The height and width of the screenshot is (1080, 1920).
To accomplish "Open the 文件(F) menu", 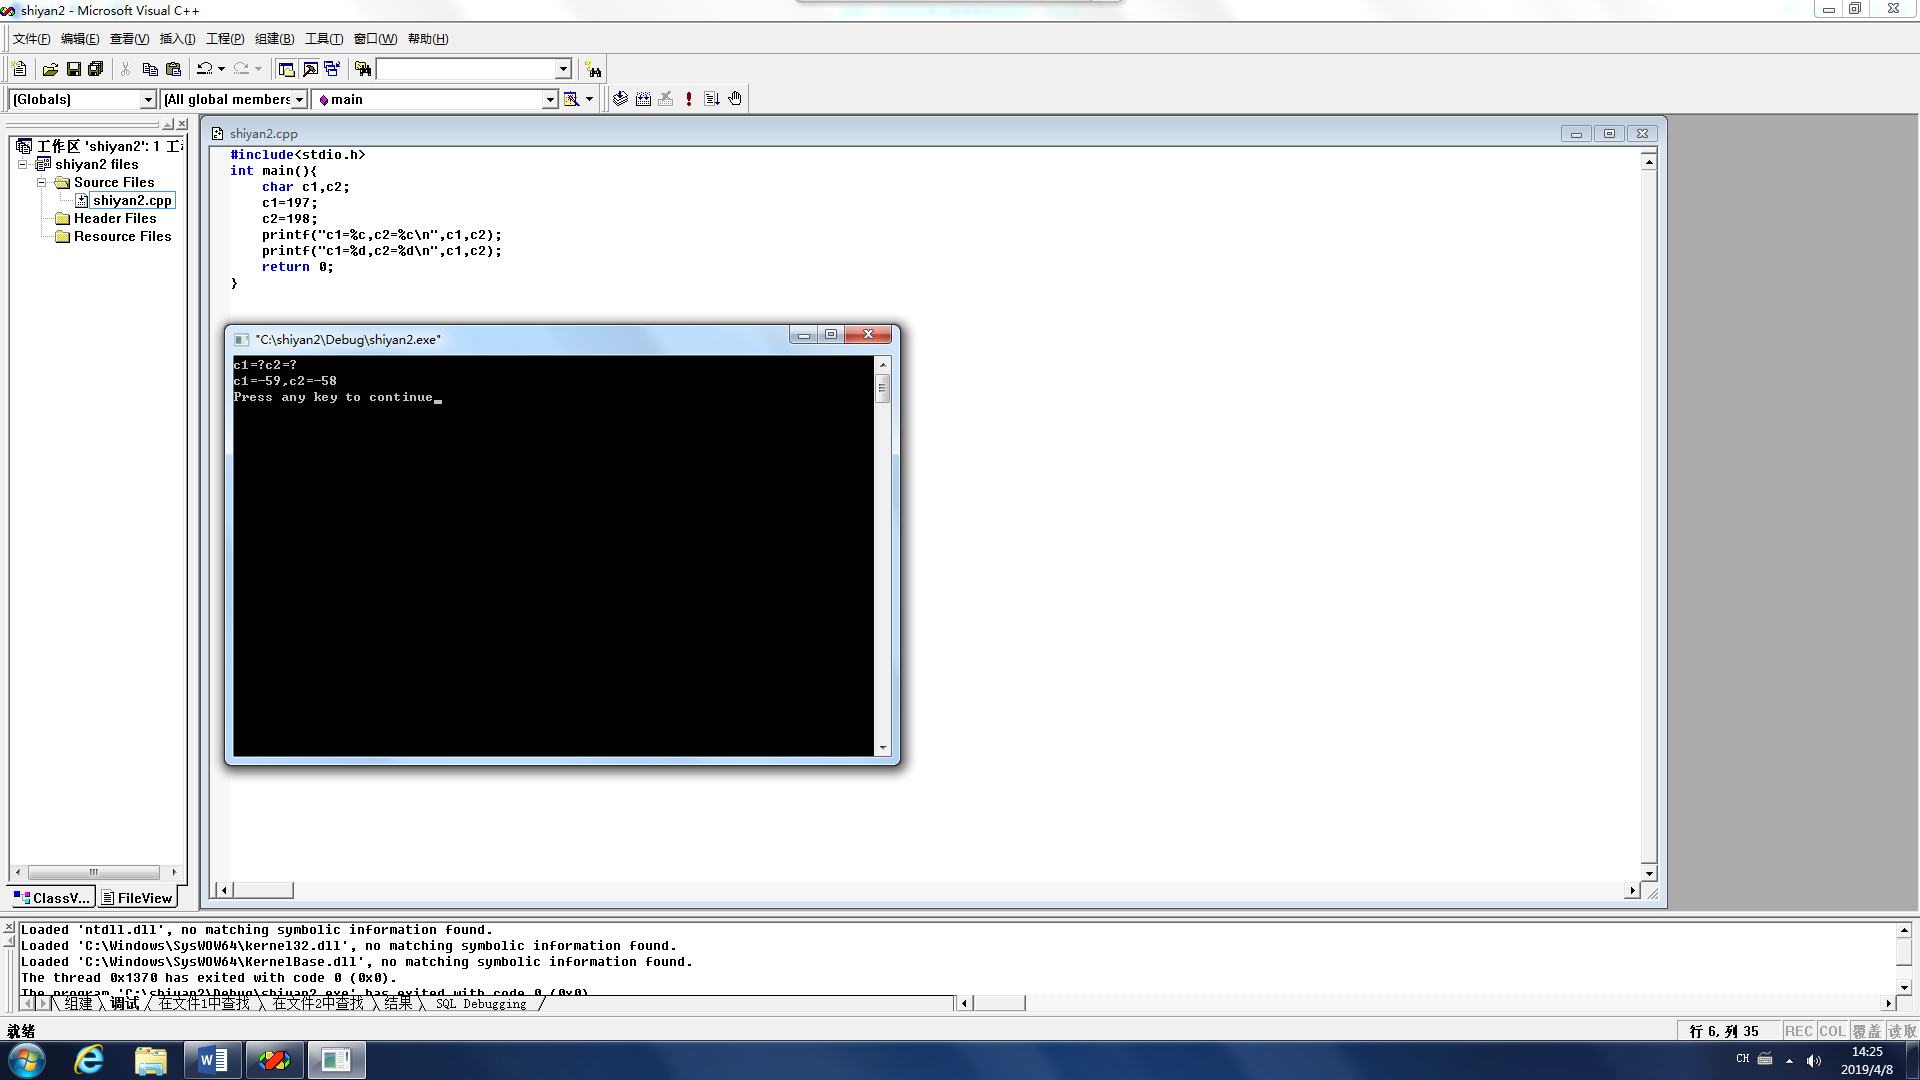I will (31, 39).
